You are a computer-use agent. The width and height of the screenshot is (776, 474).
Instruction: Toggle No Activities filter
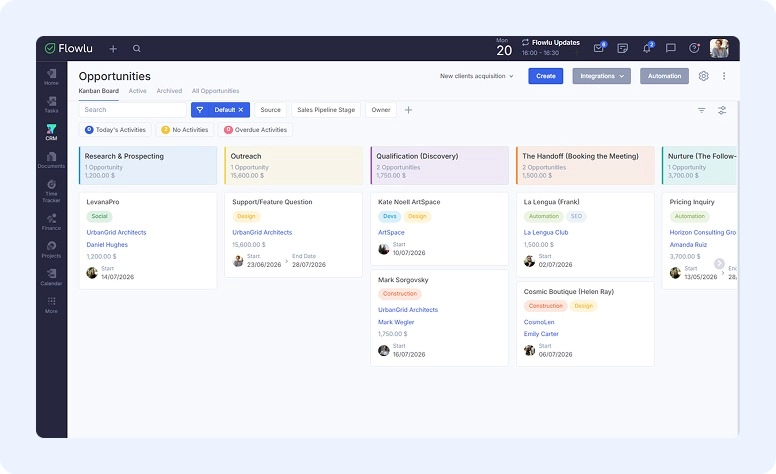(185, 130)
